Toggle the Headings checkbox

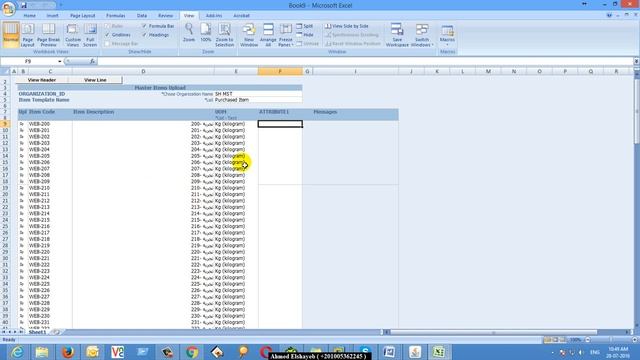144,35
